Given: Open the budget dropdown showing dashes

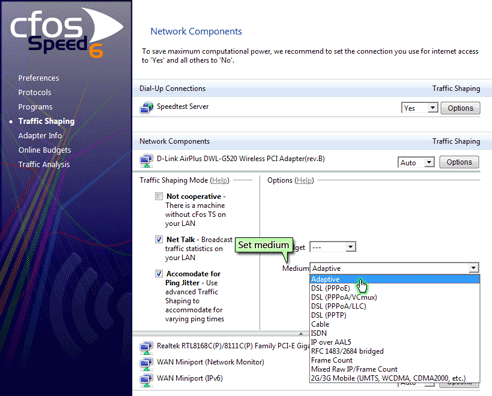Looking at the screenshot, I should tap(333, 247).
